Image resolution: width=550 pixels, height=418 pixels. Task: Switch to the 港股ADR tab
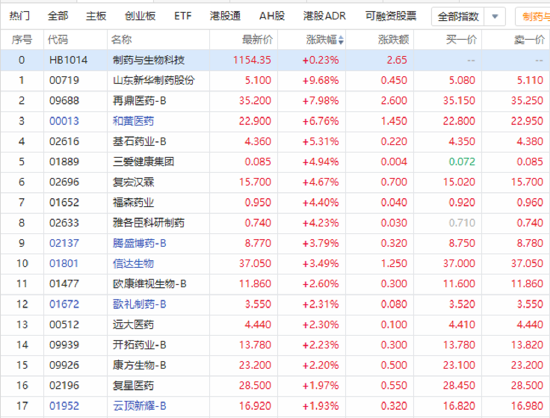[324, 16]
